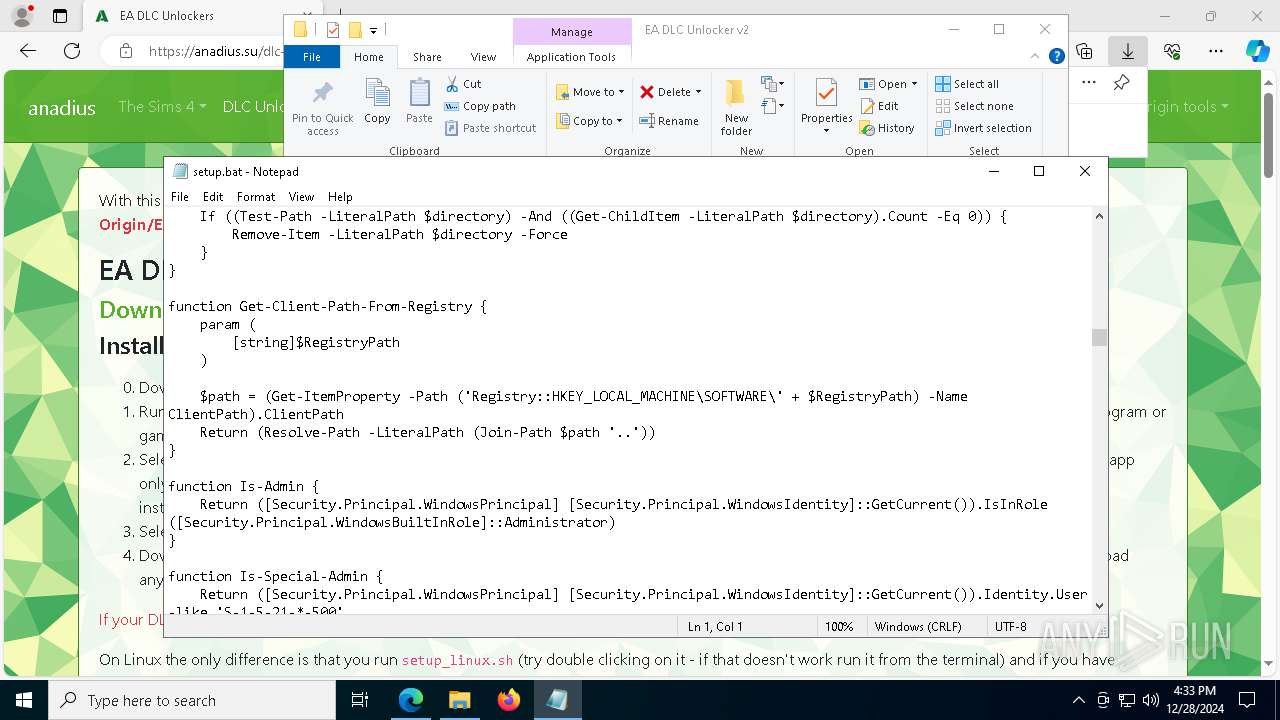Expand the Open dropdown in ribbon
The image size is (1280, 720).
914,84
